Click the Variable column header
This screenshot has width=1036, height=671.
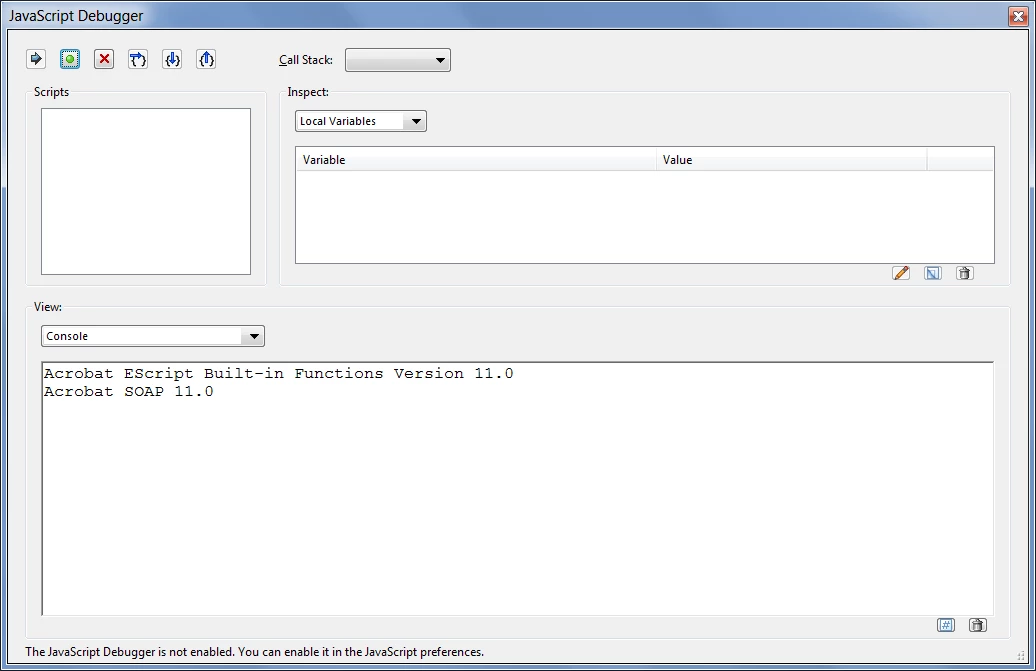(476, 160)
